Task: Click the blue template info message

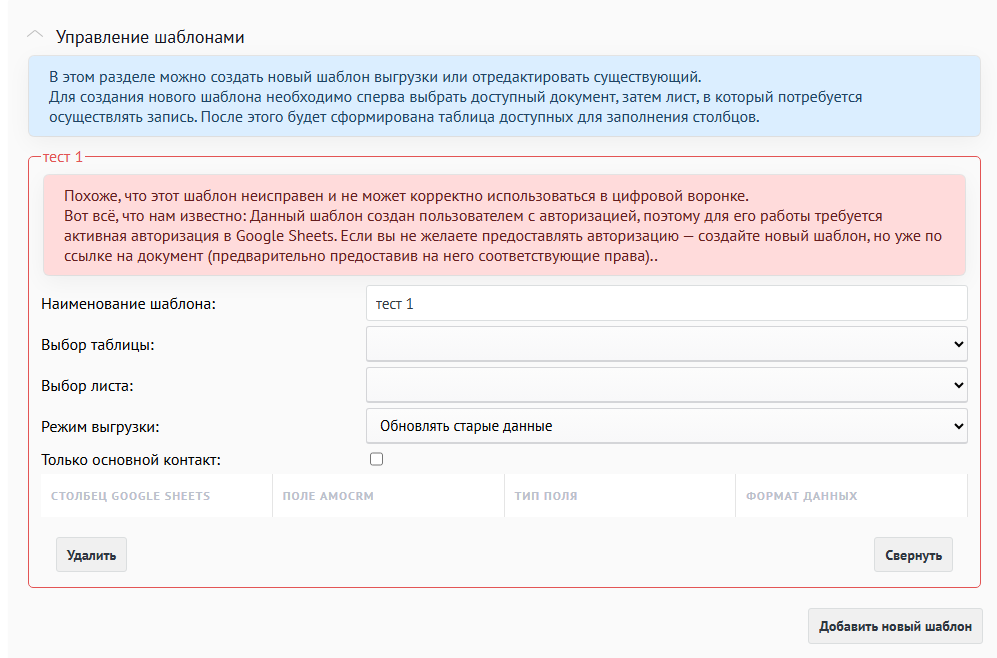Action: 504,96
